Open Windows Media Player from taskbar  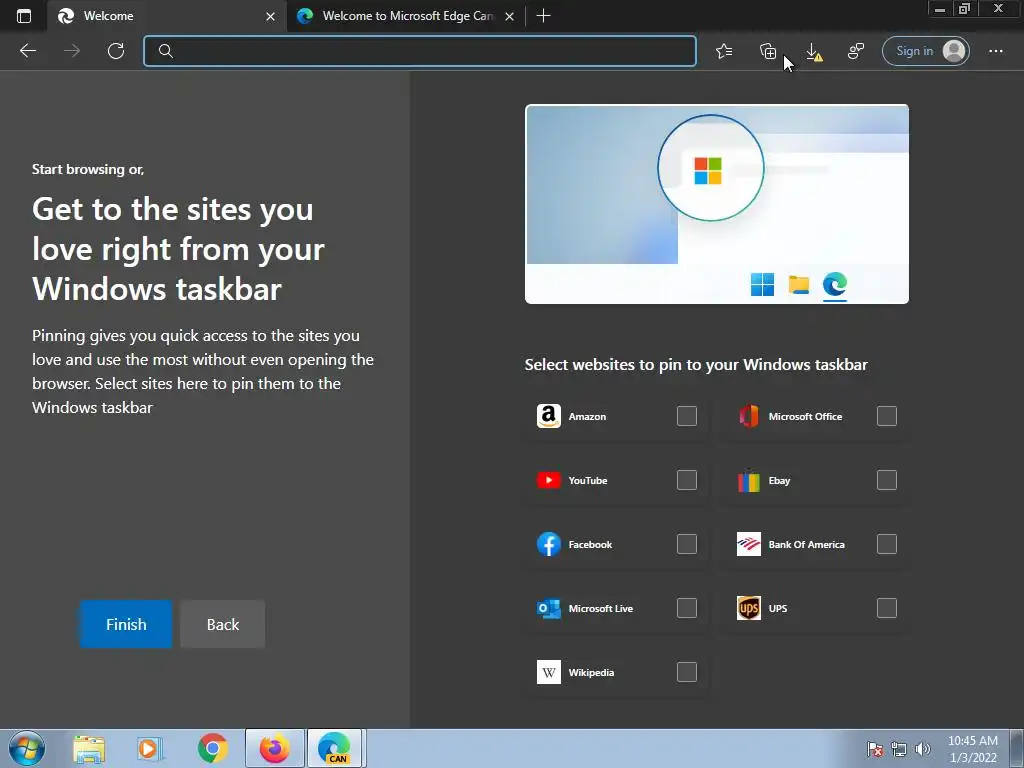150,749
